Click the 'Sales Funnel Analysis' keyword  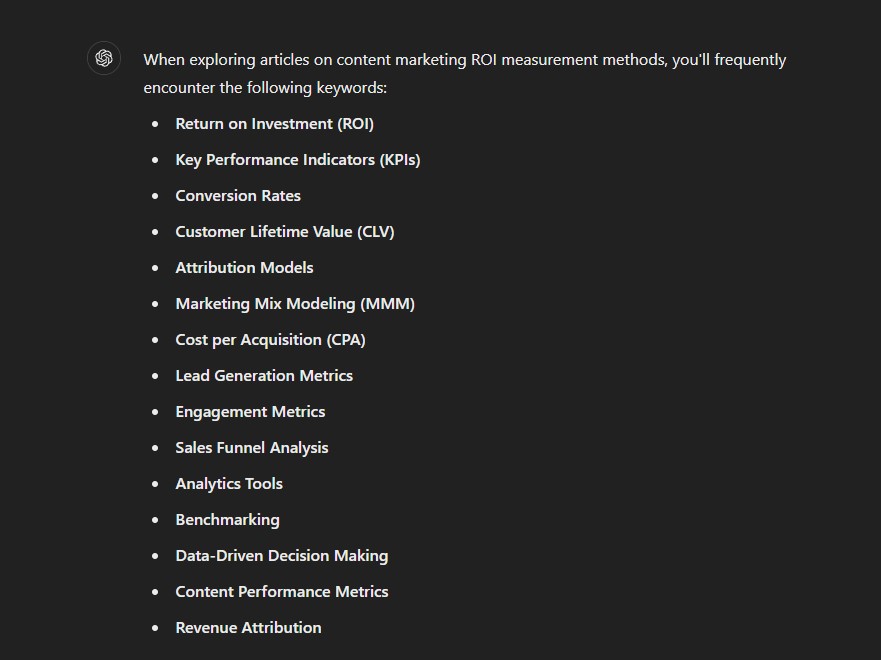click(252, 448)
